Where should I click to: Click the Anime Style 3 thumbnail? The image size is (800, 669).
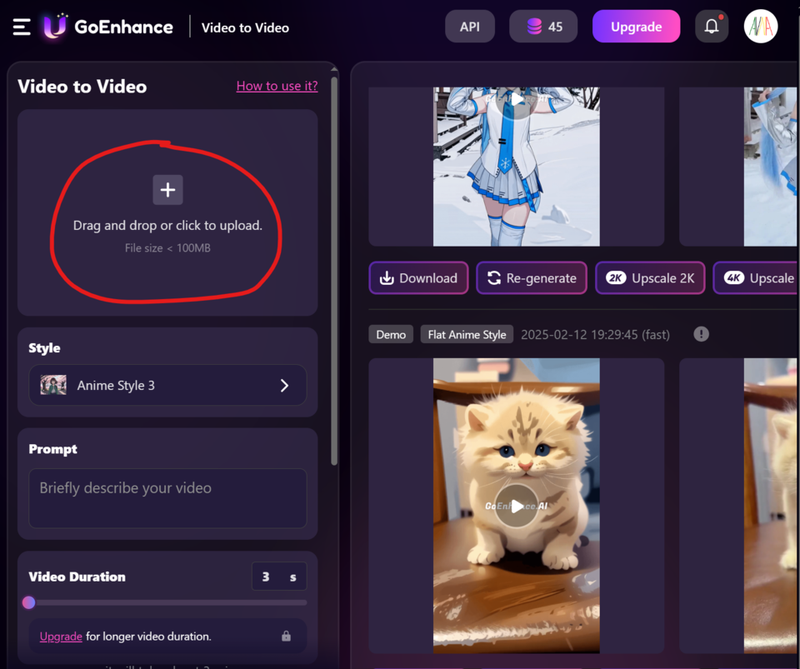pos(54,385)
